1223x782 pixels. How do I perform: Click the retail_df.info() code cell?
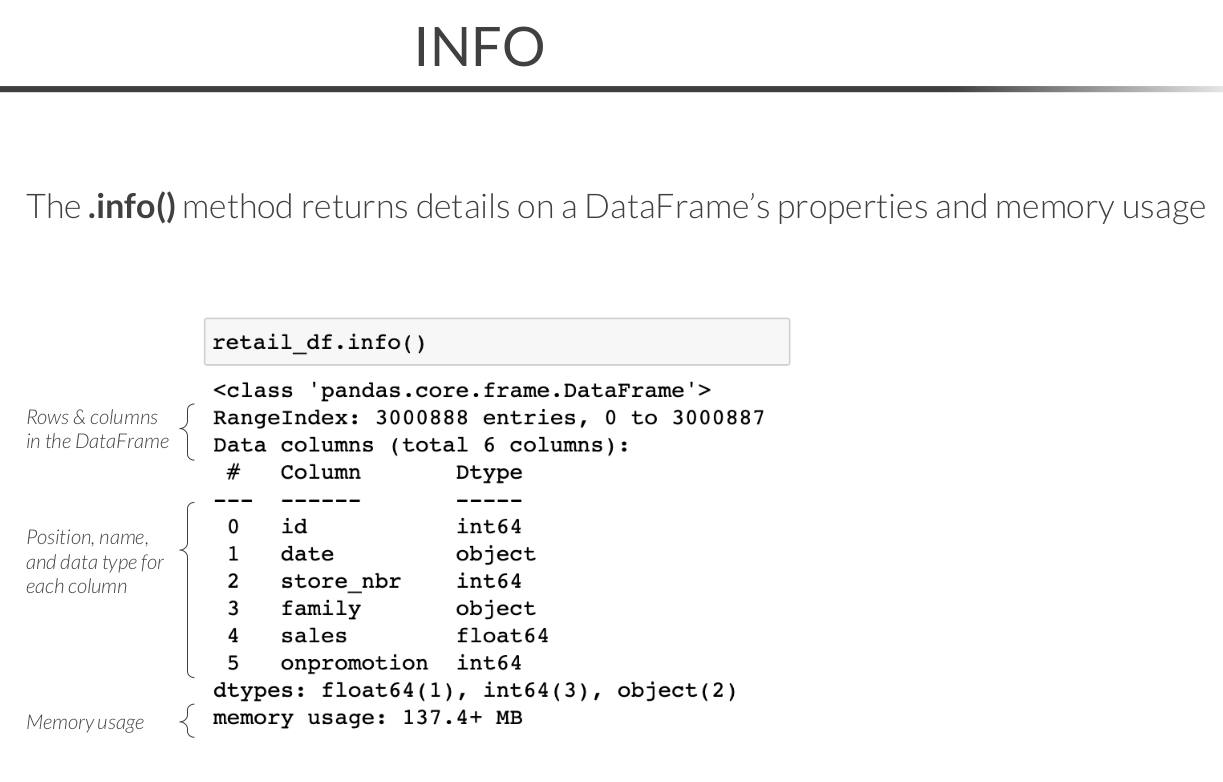(496, 343)
